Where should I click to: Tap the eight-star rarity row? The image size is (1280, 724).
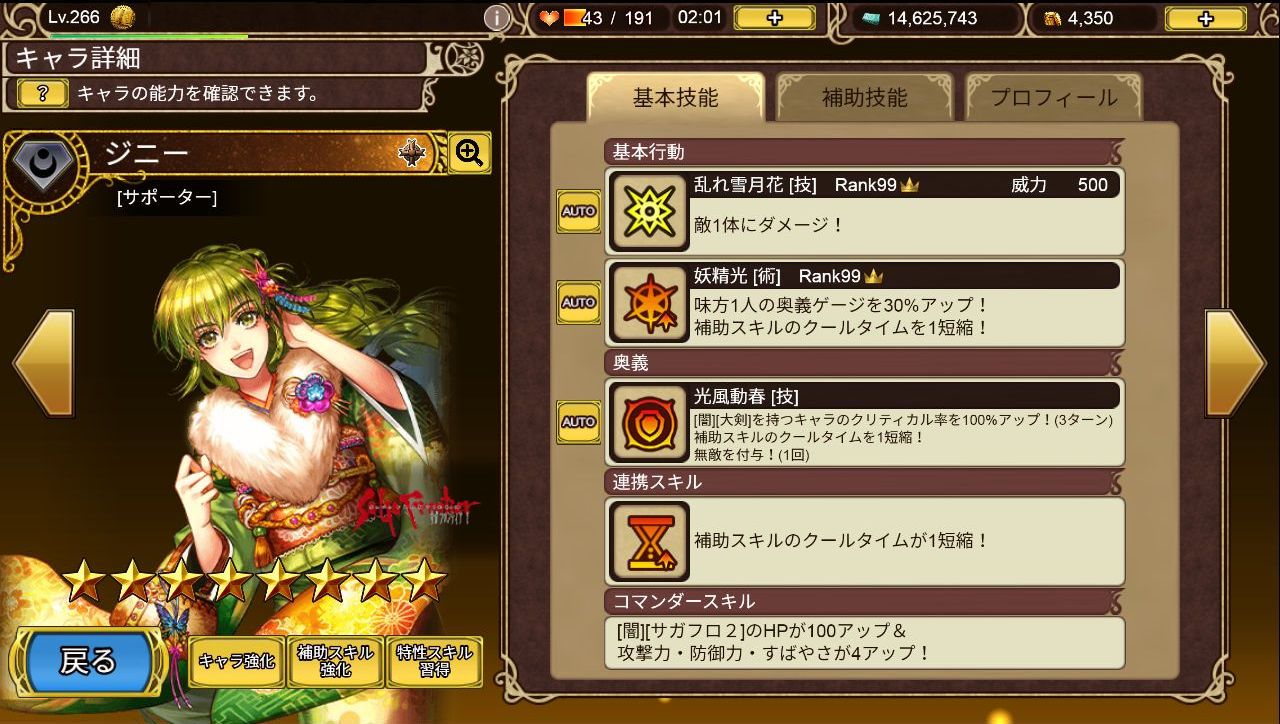click(x=254, y=580)
